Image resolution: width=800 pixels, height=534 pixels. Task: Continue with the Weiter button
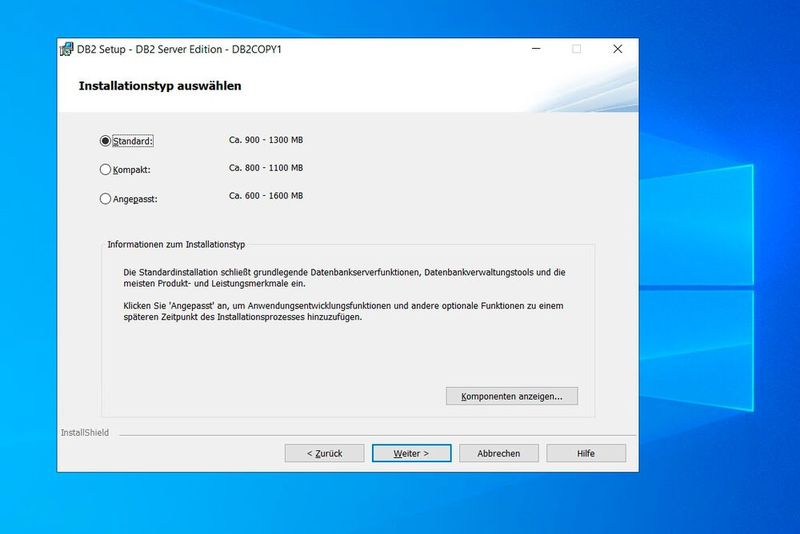click(412, 453)
